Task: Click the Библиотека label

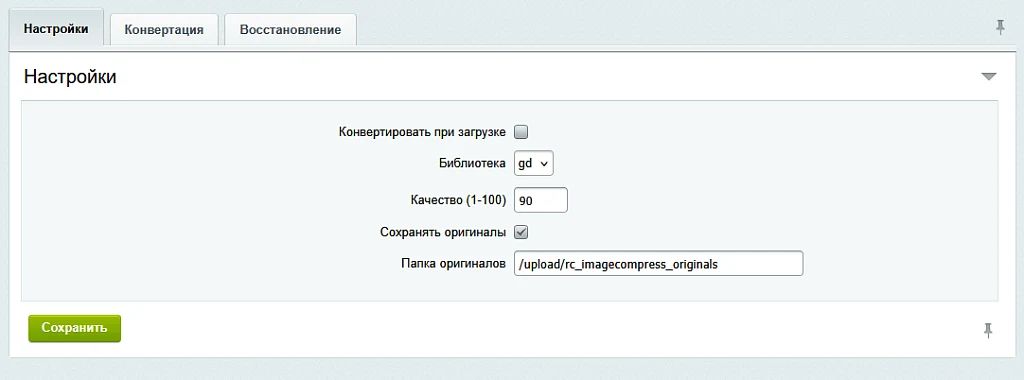Action: 472,163
